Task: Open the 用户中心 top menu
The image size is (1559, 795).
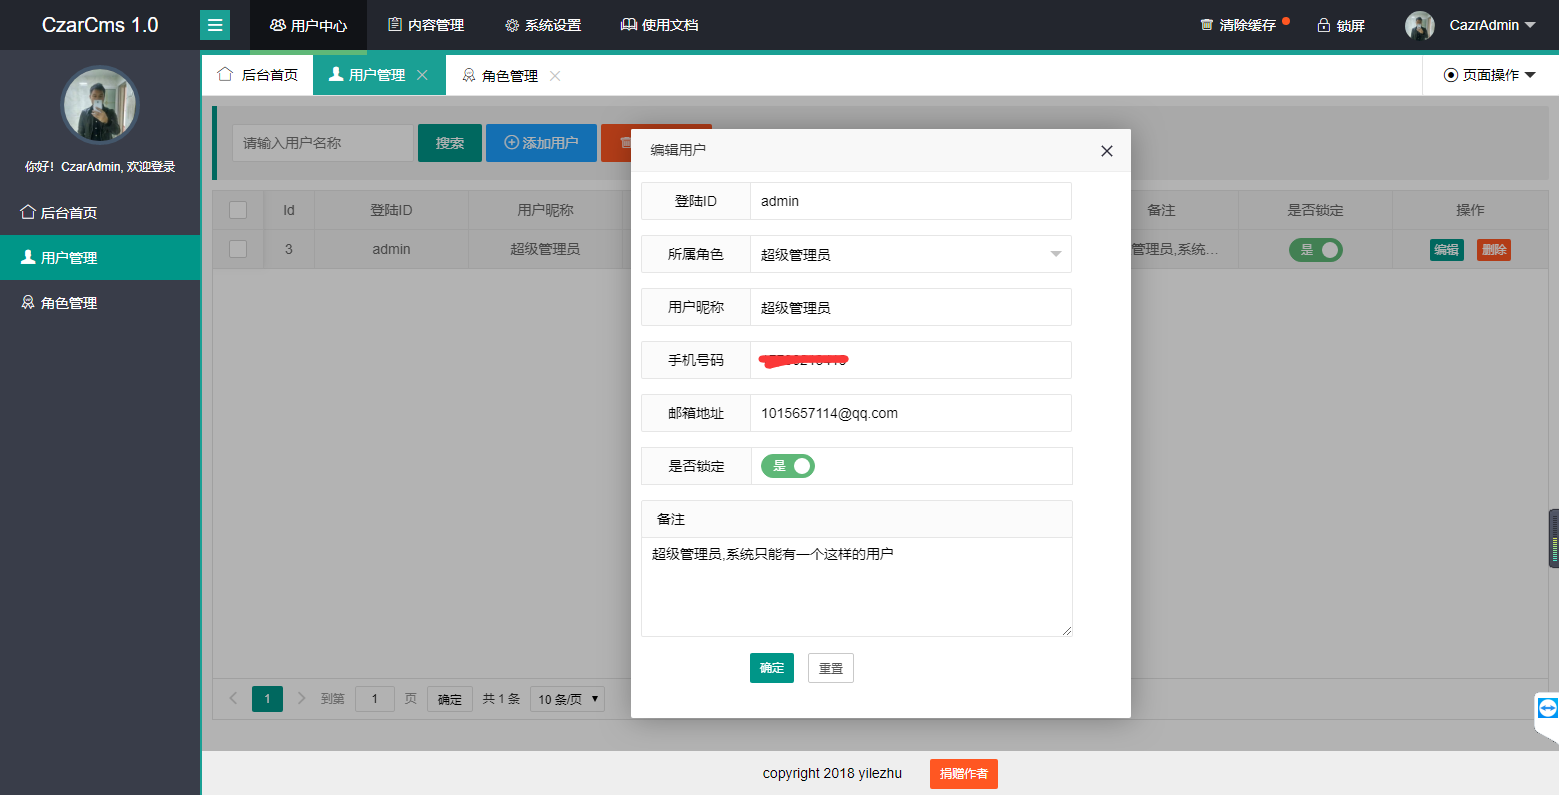Action: 308,25
